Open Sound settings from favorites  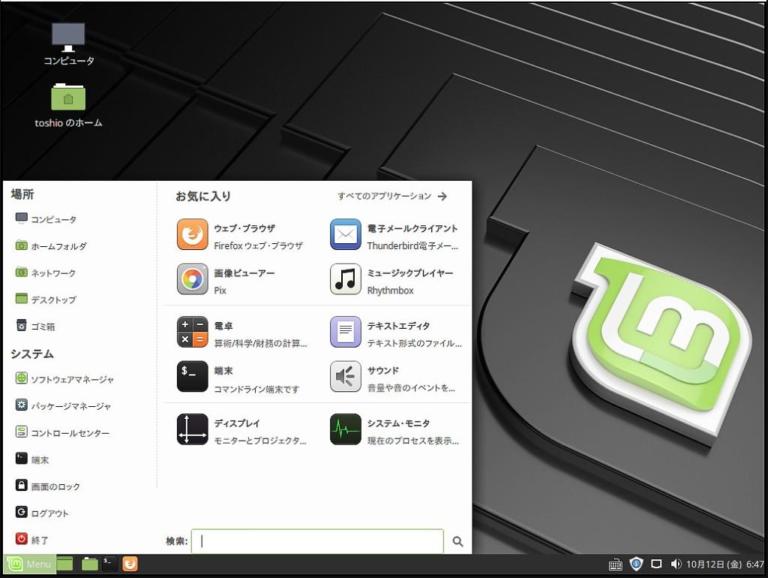tap(345, 376)
